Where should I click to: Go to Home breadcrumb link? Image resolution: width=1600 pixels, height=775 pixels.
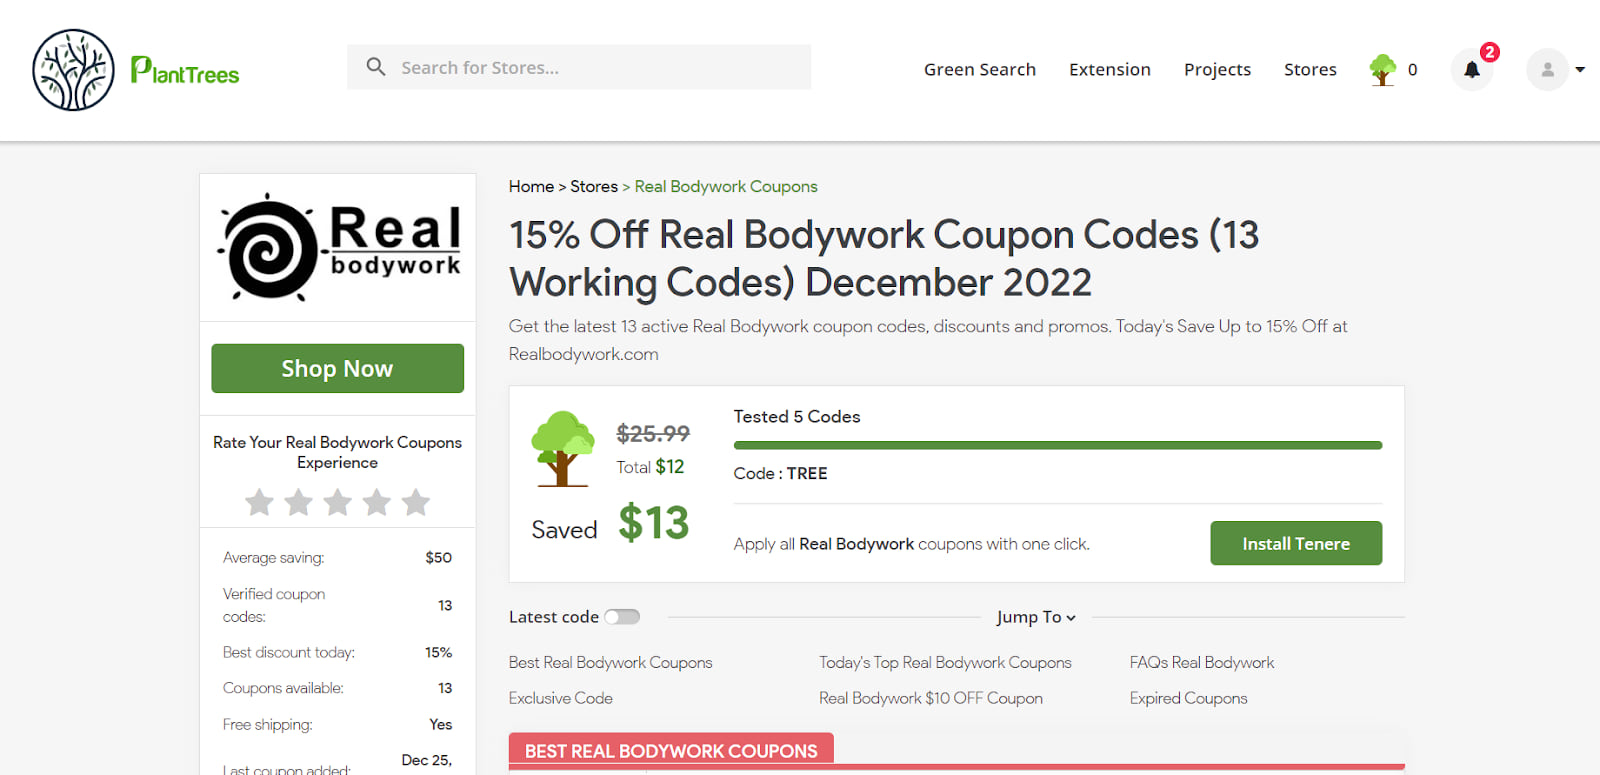[x=531, y=186]
